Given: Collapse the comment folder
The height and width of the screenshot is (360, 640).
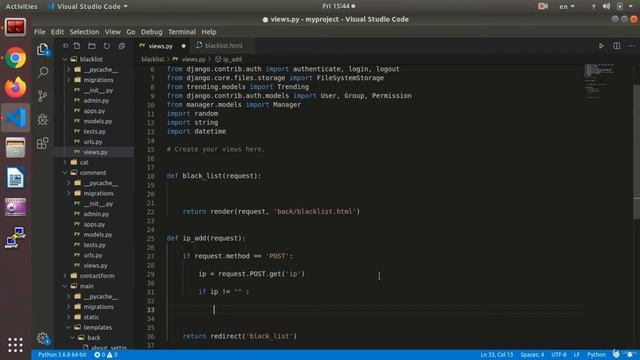Looking at the screenshot, I should tap(64, 173).
